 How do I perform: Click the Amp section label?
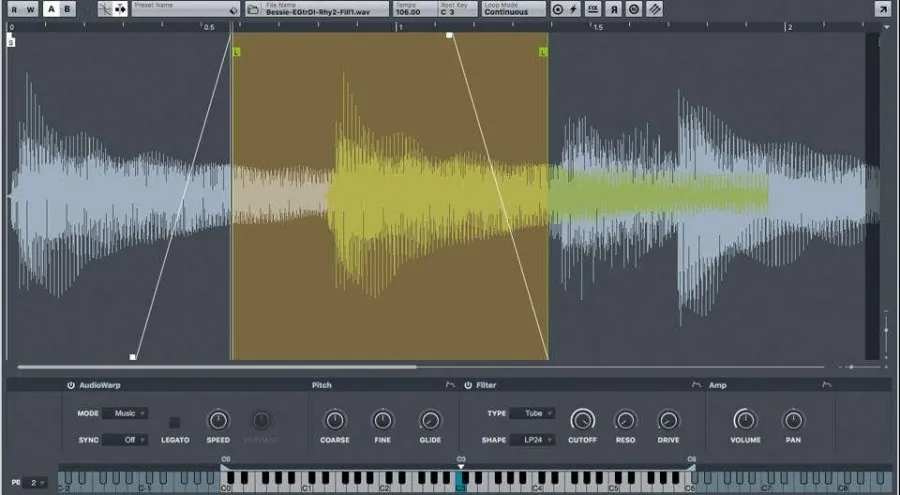pos(717,385)
